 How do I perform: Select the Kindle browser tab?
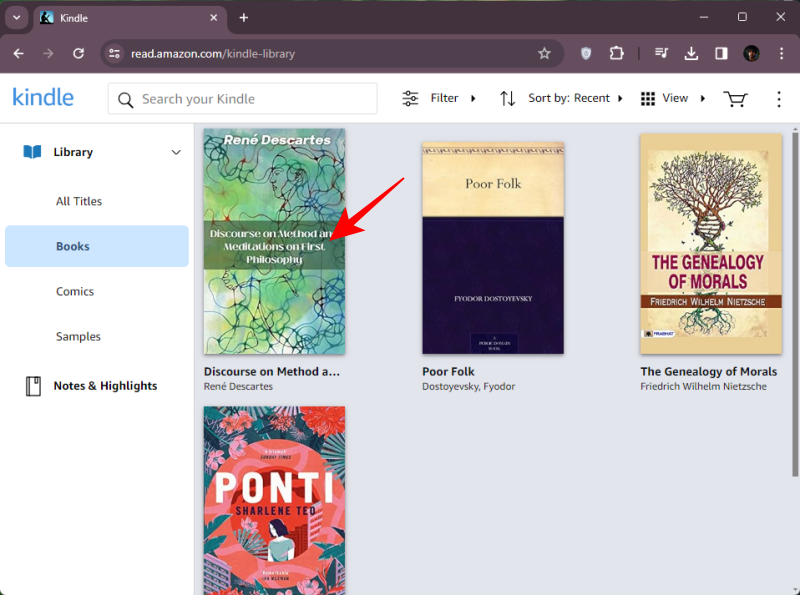click(130, 18)
